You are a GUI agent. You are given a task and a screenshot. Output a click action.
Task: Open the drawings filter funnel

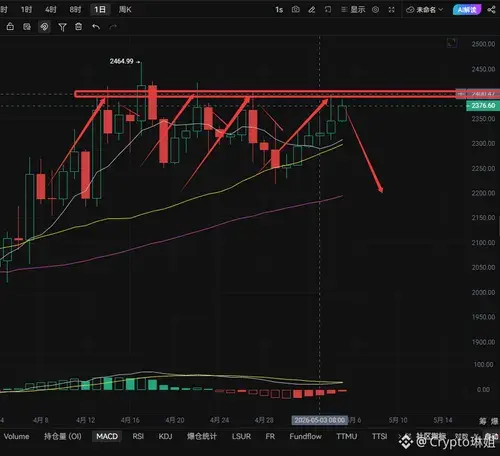click(62, 27)
